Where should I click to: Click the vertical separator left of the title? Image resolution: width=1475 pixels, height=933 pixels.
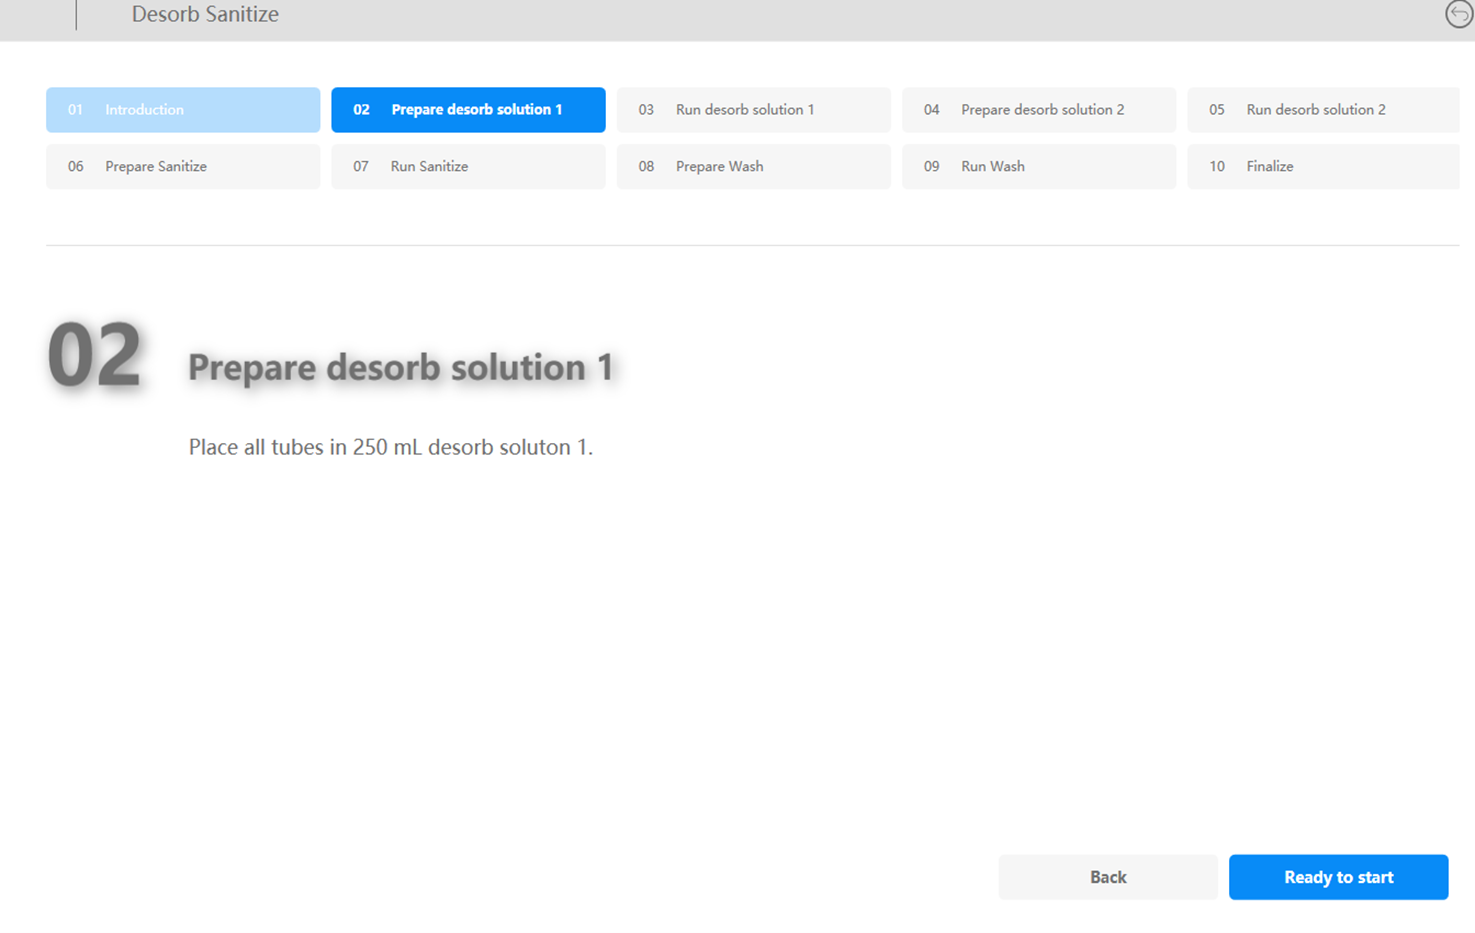76,15
